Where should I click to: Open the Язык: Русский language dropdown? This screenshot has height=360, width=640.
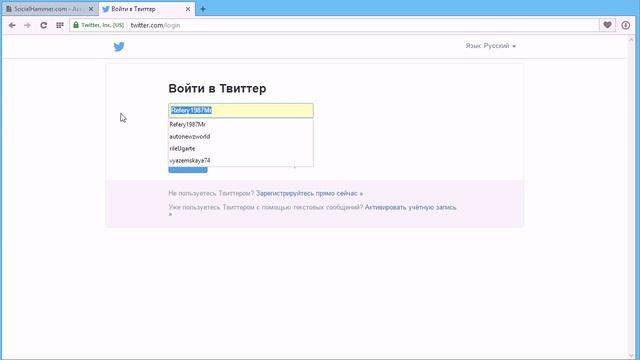point(491,46)
